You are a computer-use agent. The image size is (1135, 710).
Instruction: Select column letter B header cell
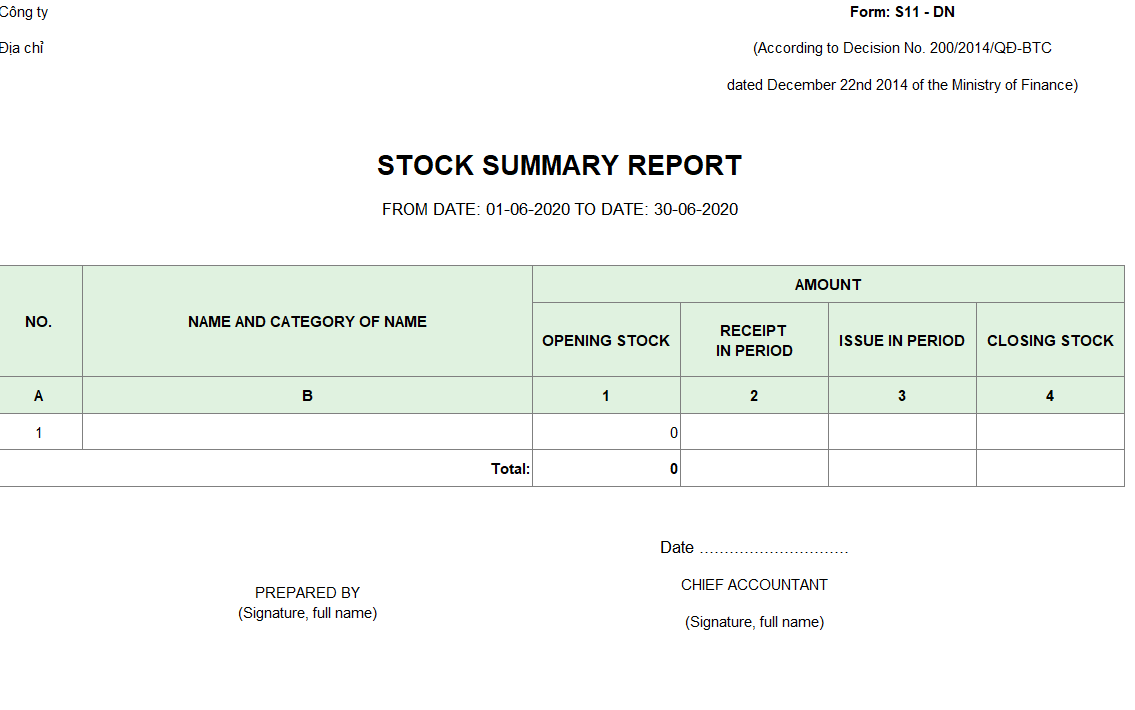[x=308, y=395]
